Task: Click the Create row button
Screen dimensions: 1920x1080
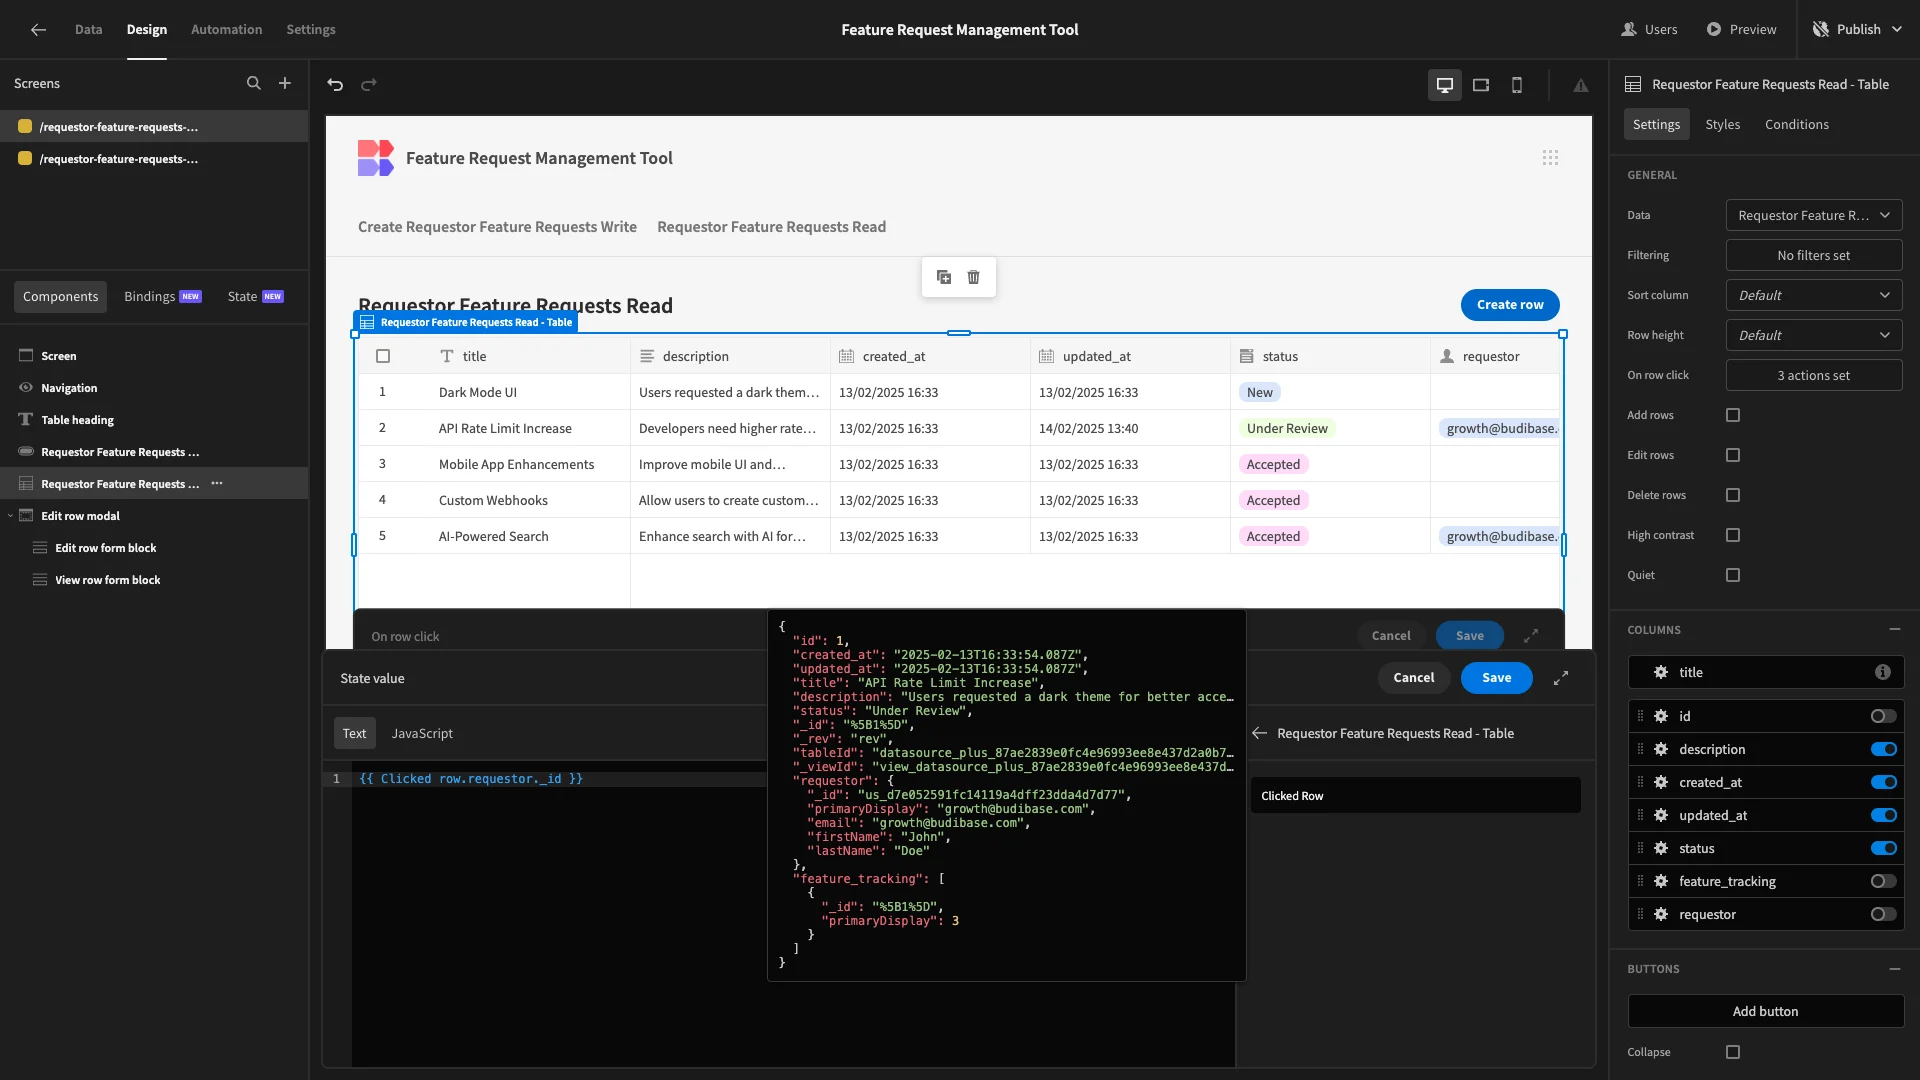Action: [1510, 305]
